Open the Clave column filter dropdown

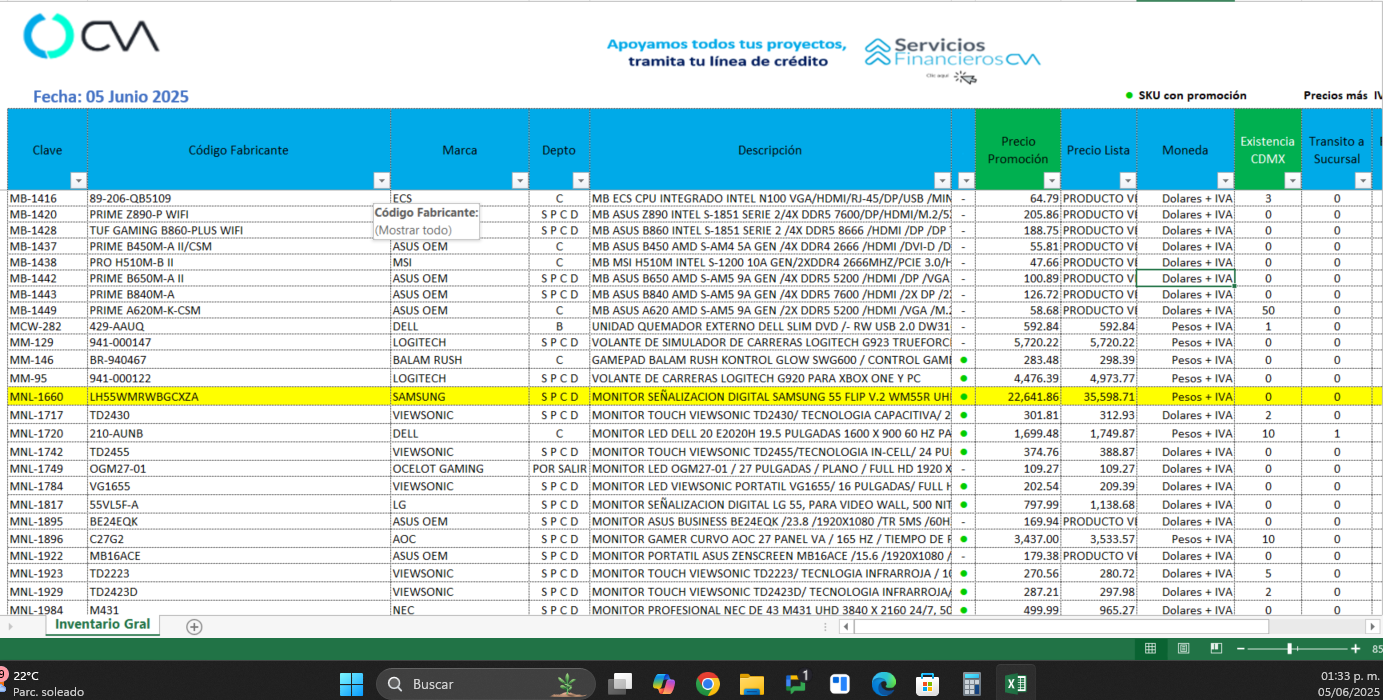coord(78,180)
